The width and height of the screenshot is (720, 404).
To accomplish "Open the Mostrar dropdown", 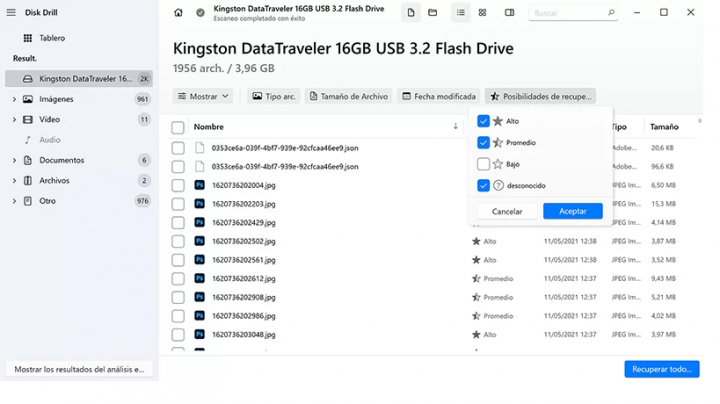I will pyautogui.click(x=203, y=96).
